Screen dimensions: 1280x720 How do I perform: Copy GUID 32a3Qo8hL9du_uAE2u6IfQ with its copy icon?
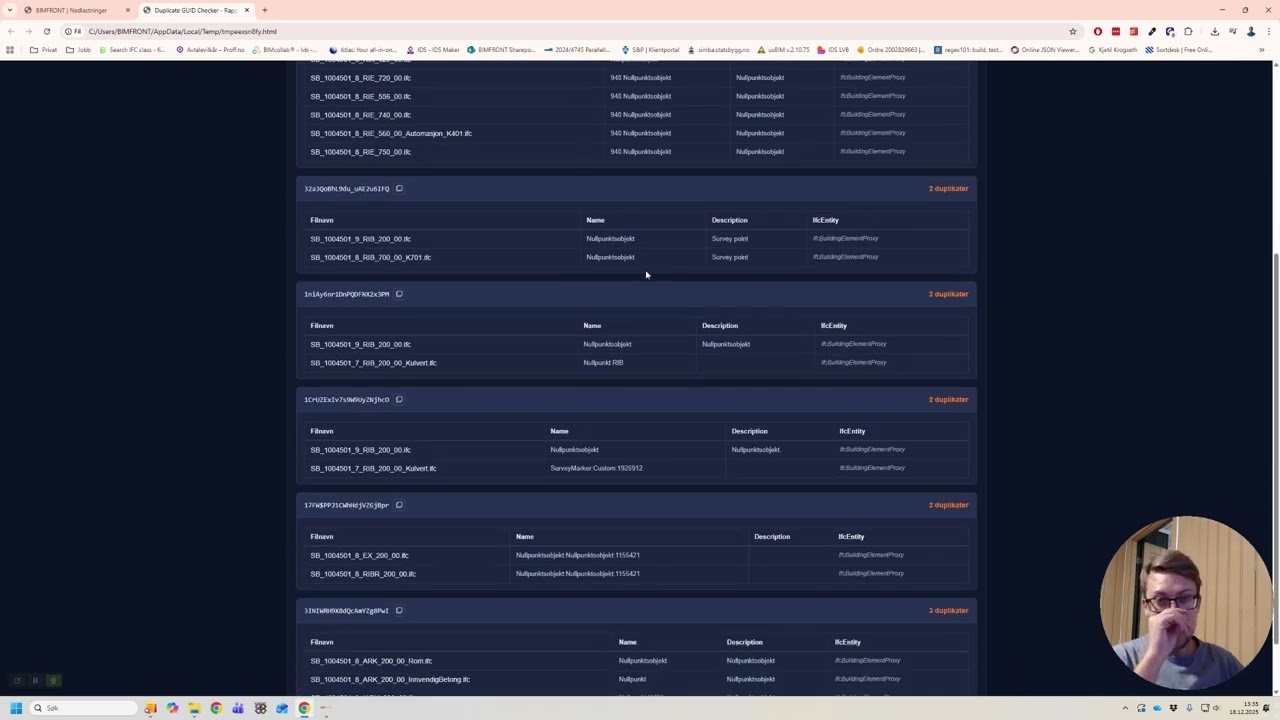399,188
